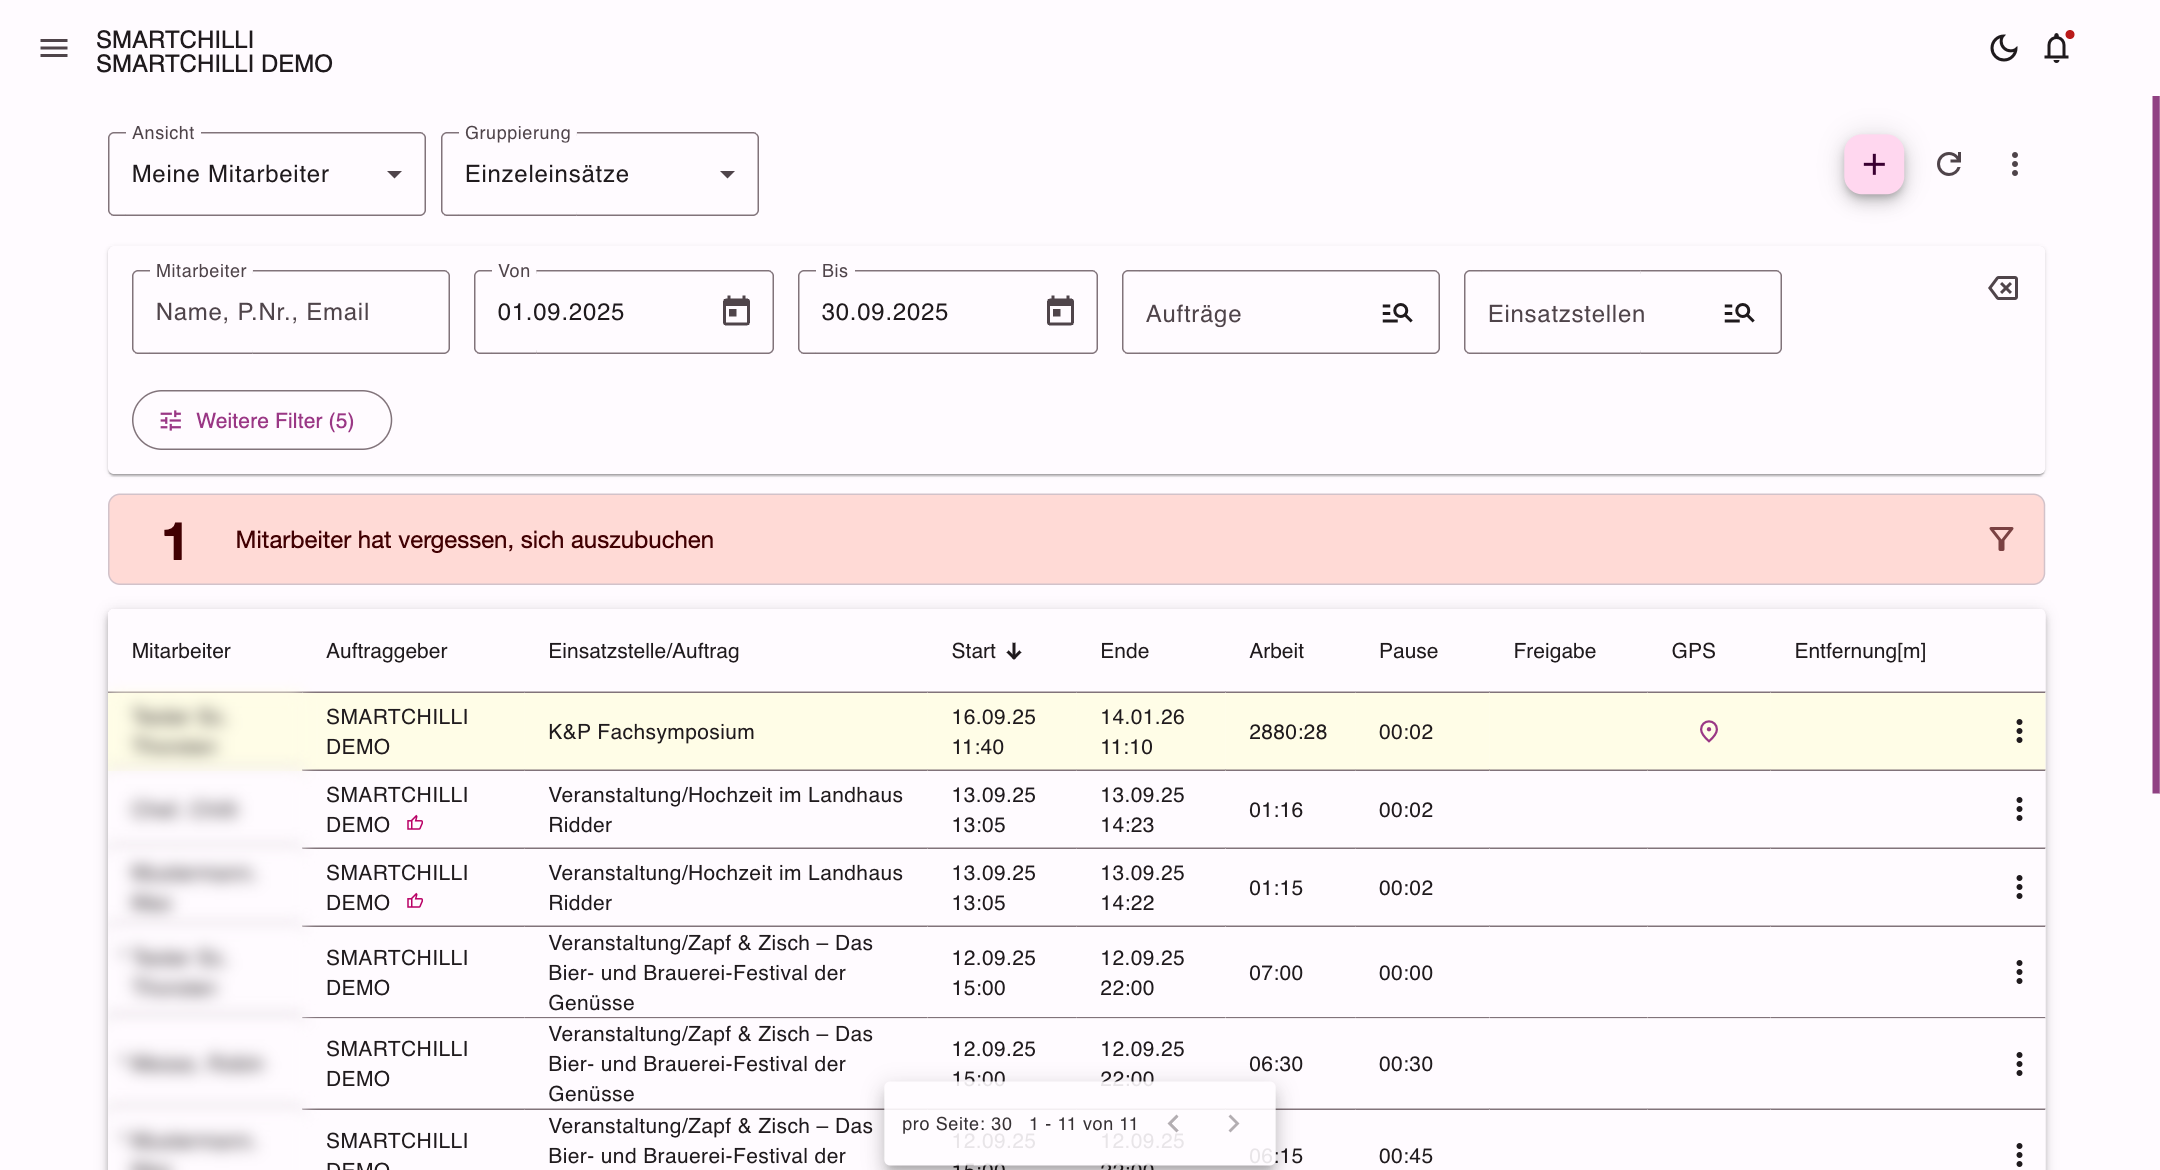The width and height of the screenshot is (2160, 1170).
Task: Open search lookup in Einsatzstellen field
Action: pos(1739,313)
